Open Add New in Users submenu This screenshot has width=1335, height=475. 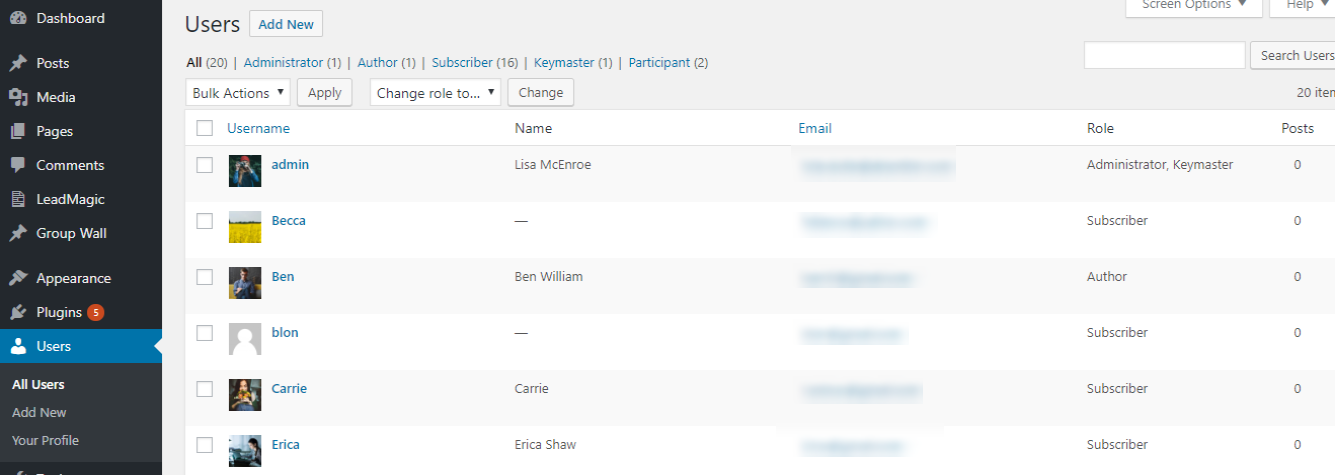(x=39, y=412)
